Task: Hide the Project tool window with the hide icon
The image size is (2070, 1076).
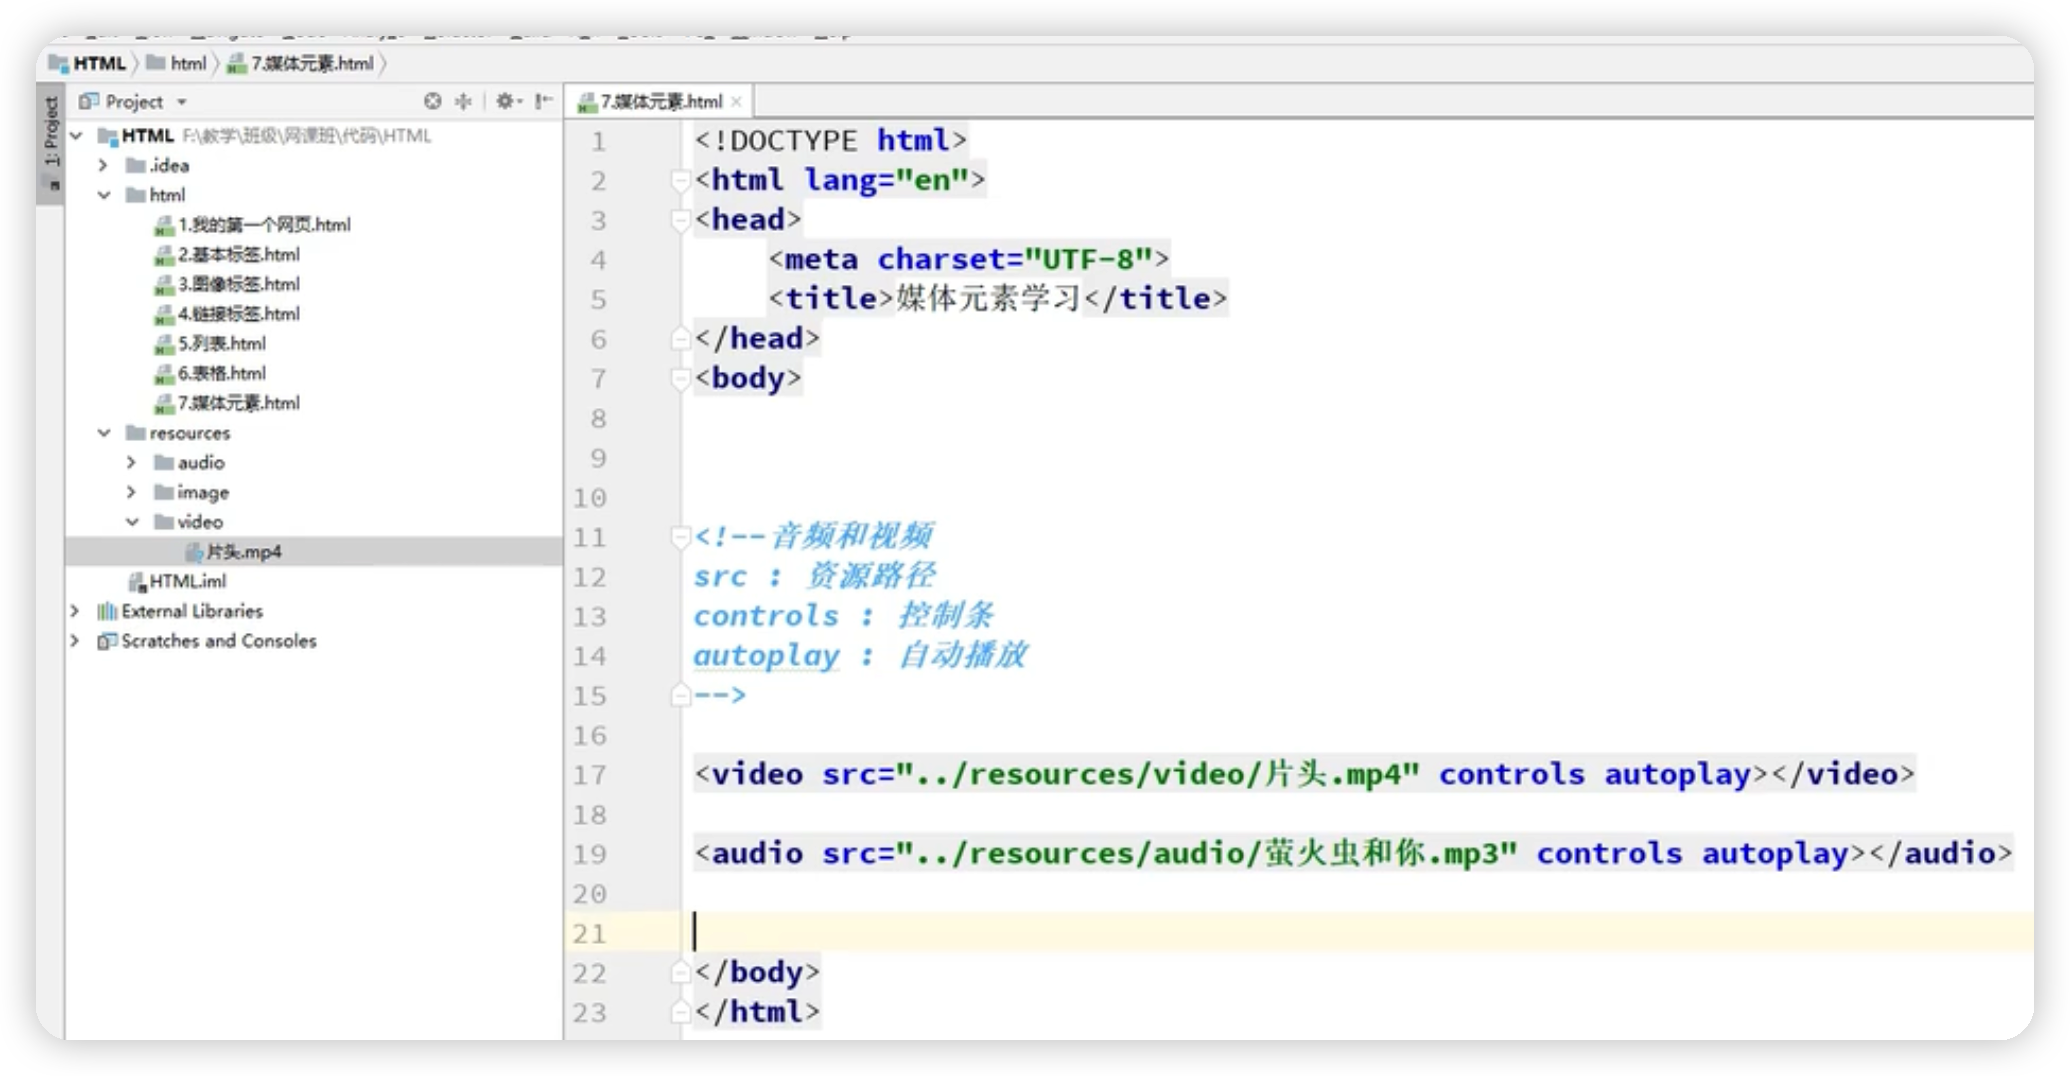Action: pyautogui.click(x=543, y=101)
